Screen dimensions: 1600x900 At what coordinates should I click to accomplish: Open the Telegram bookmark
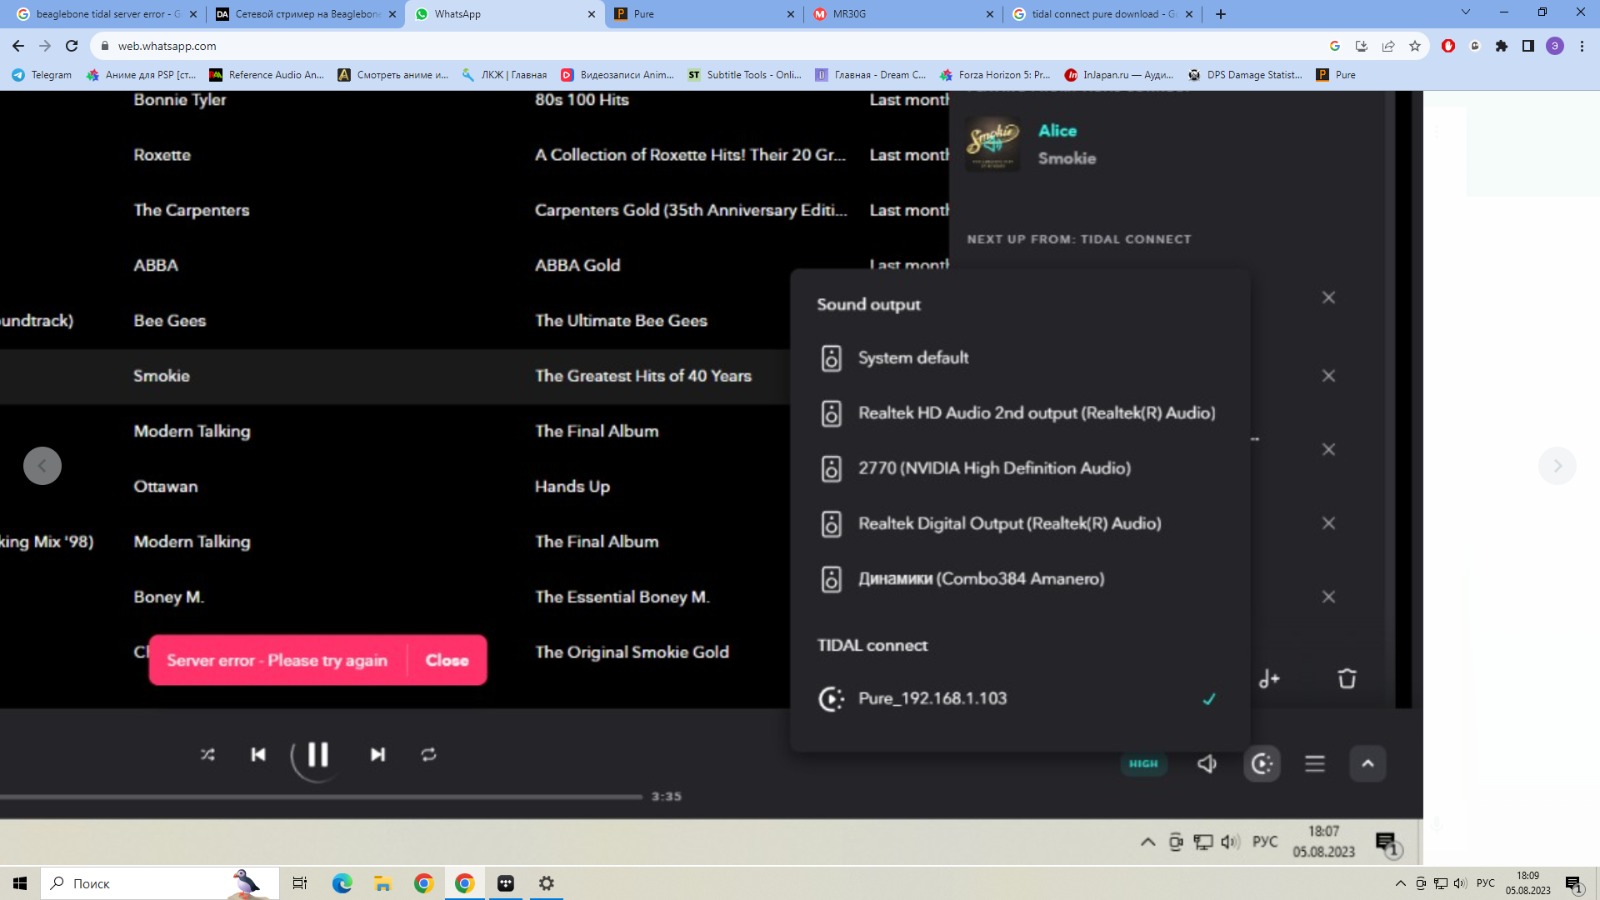coord(42,75)
